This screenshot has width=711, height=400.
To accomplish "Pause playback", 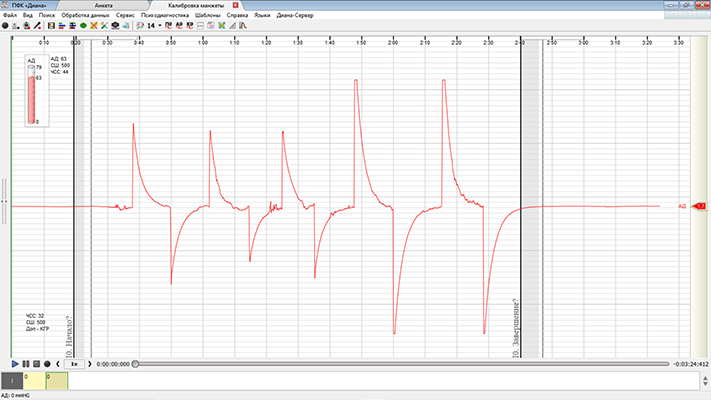I will tap(26, 364).
